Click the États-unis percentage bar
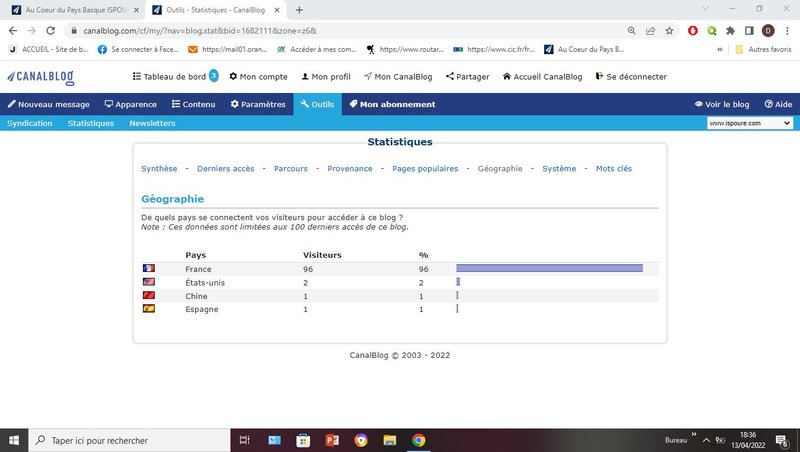This screenshot has height=452, width=800. click(x=458, y=282)
